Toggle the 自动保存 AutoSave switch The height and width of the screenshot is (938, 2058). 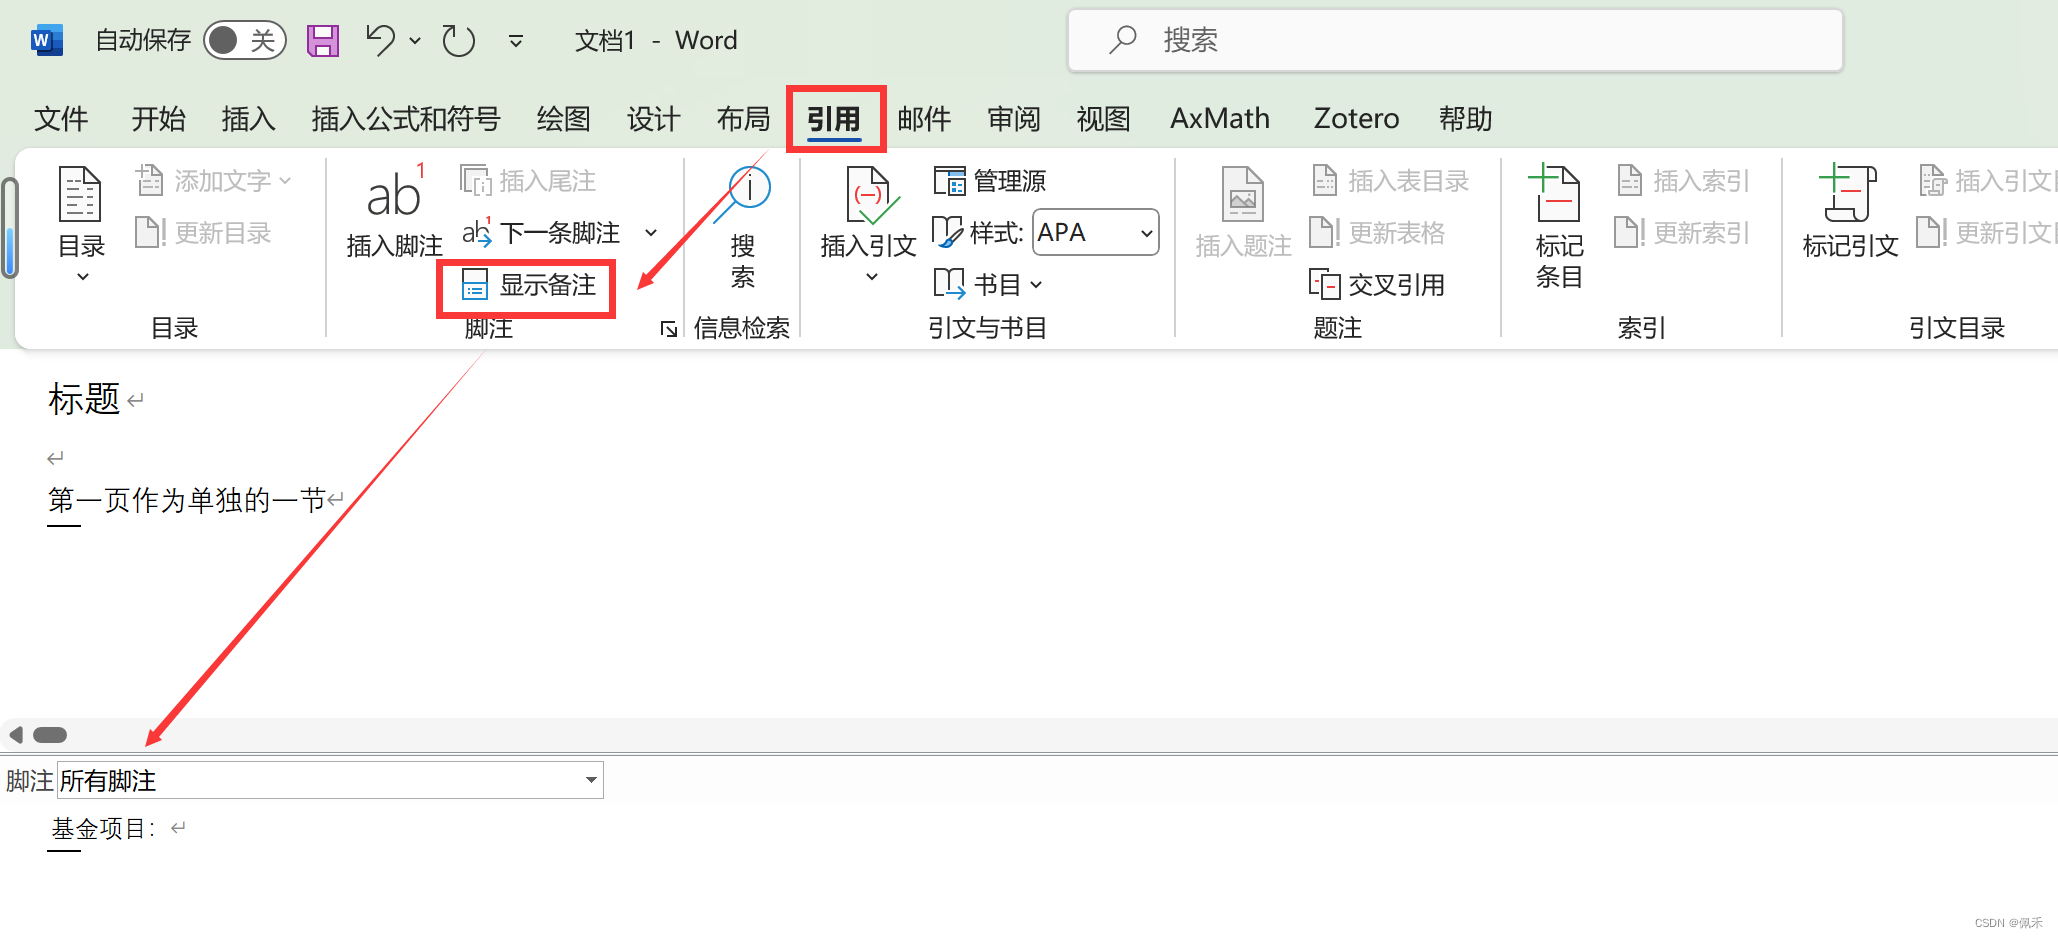point(244,41)
